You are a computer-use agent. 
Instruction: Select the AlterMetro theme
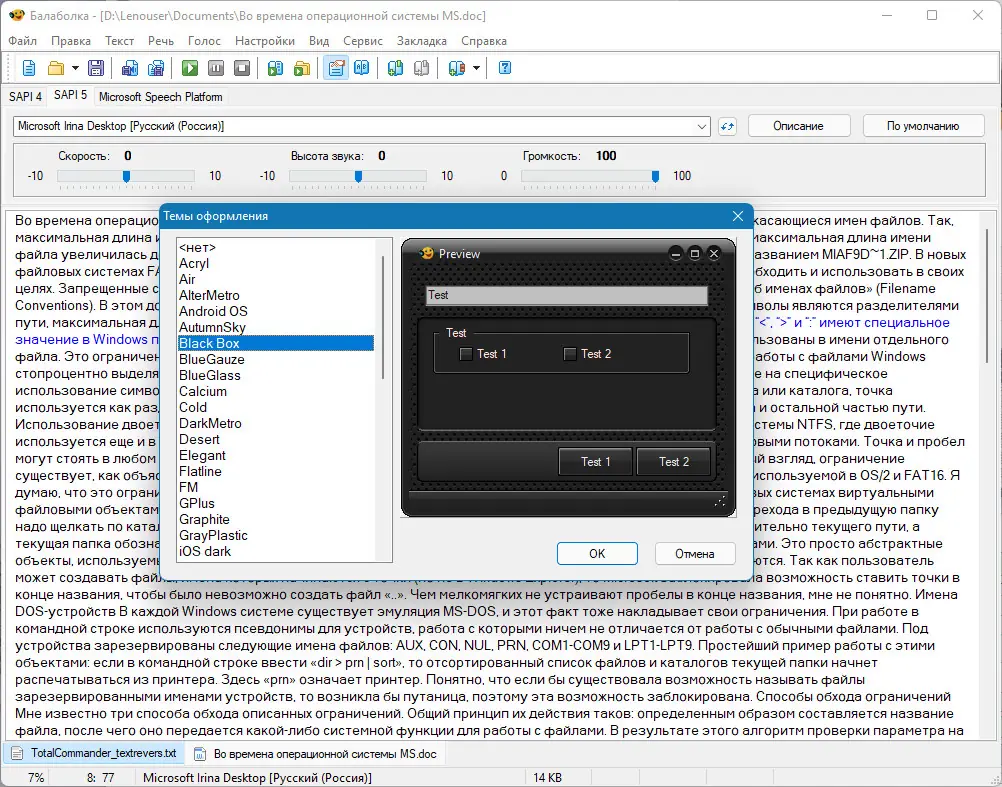click(x=275, y=295)
